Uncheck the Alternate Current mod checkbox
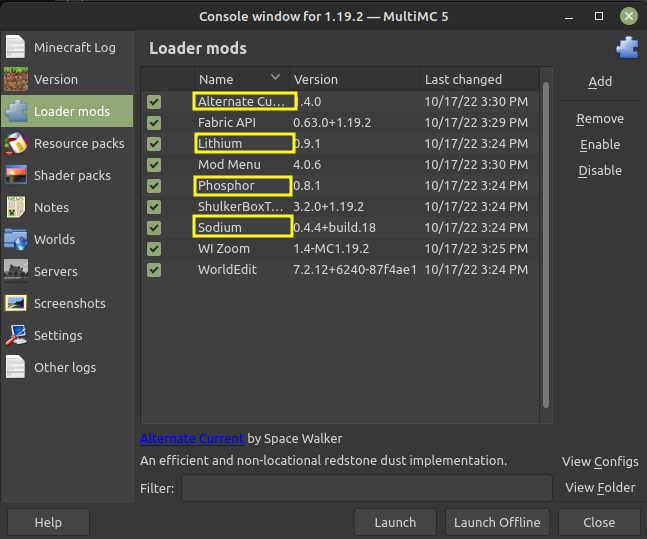 tap(154, 102)
